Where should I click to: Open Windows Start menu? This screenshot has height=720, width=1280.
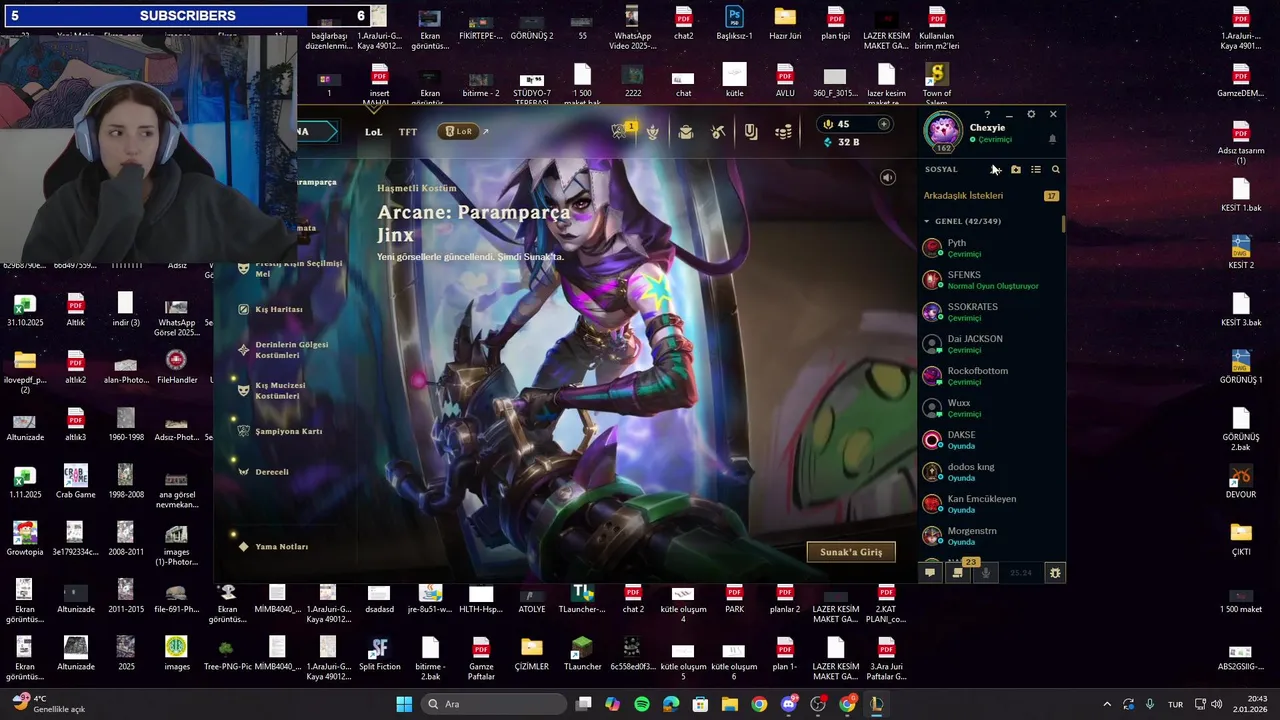[x=404, y=704]
